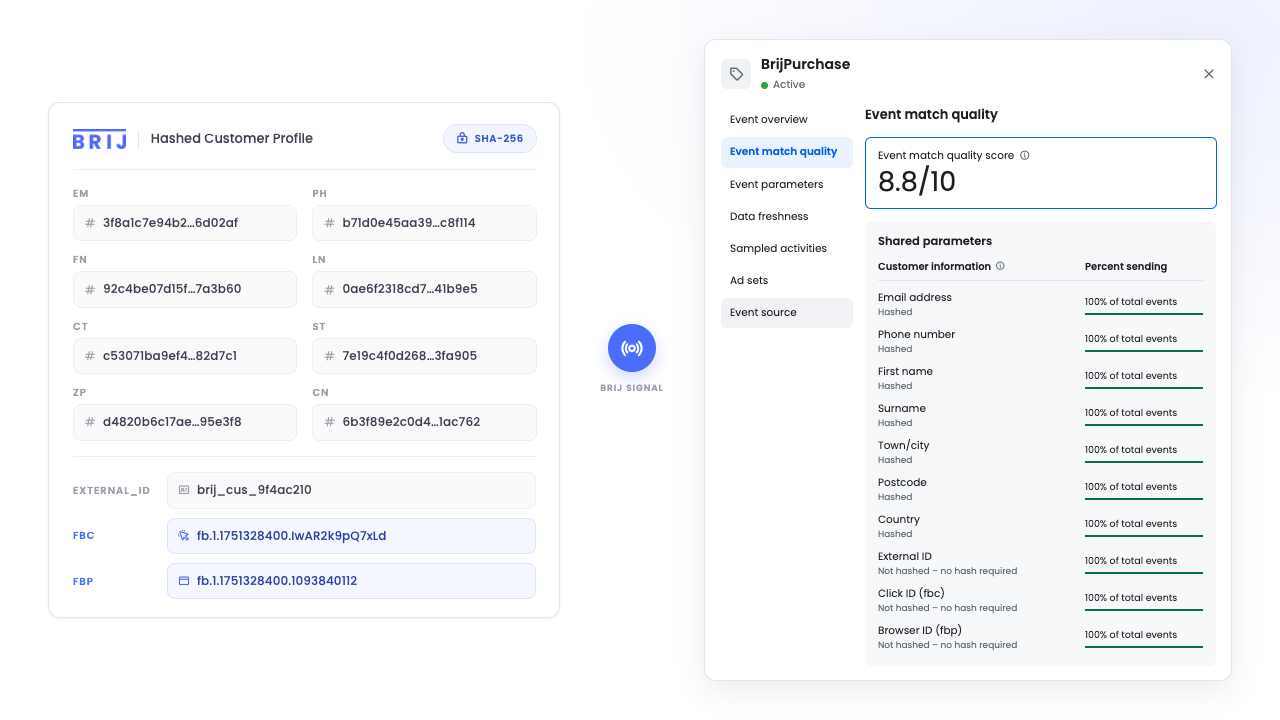The image size is (1280, 720).
Task: Click the FBP browser ID value field
Action: 351,581
